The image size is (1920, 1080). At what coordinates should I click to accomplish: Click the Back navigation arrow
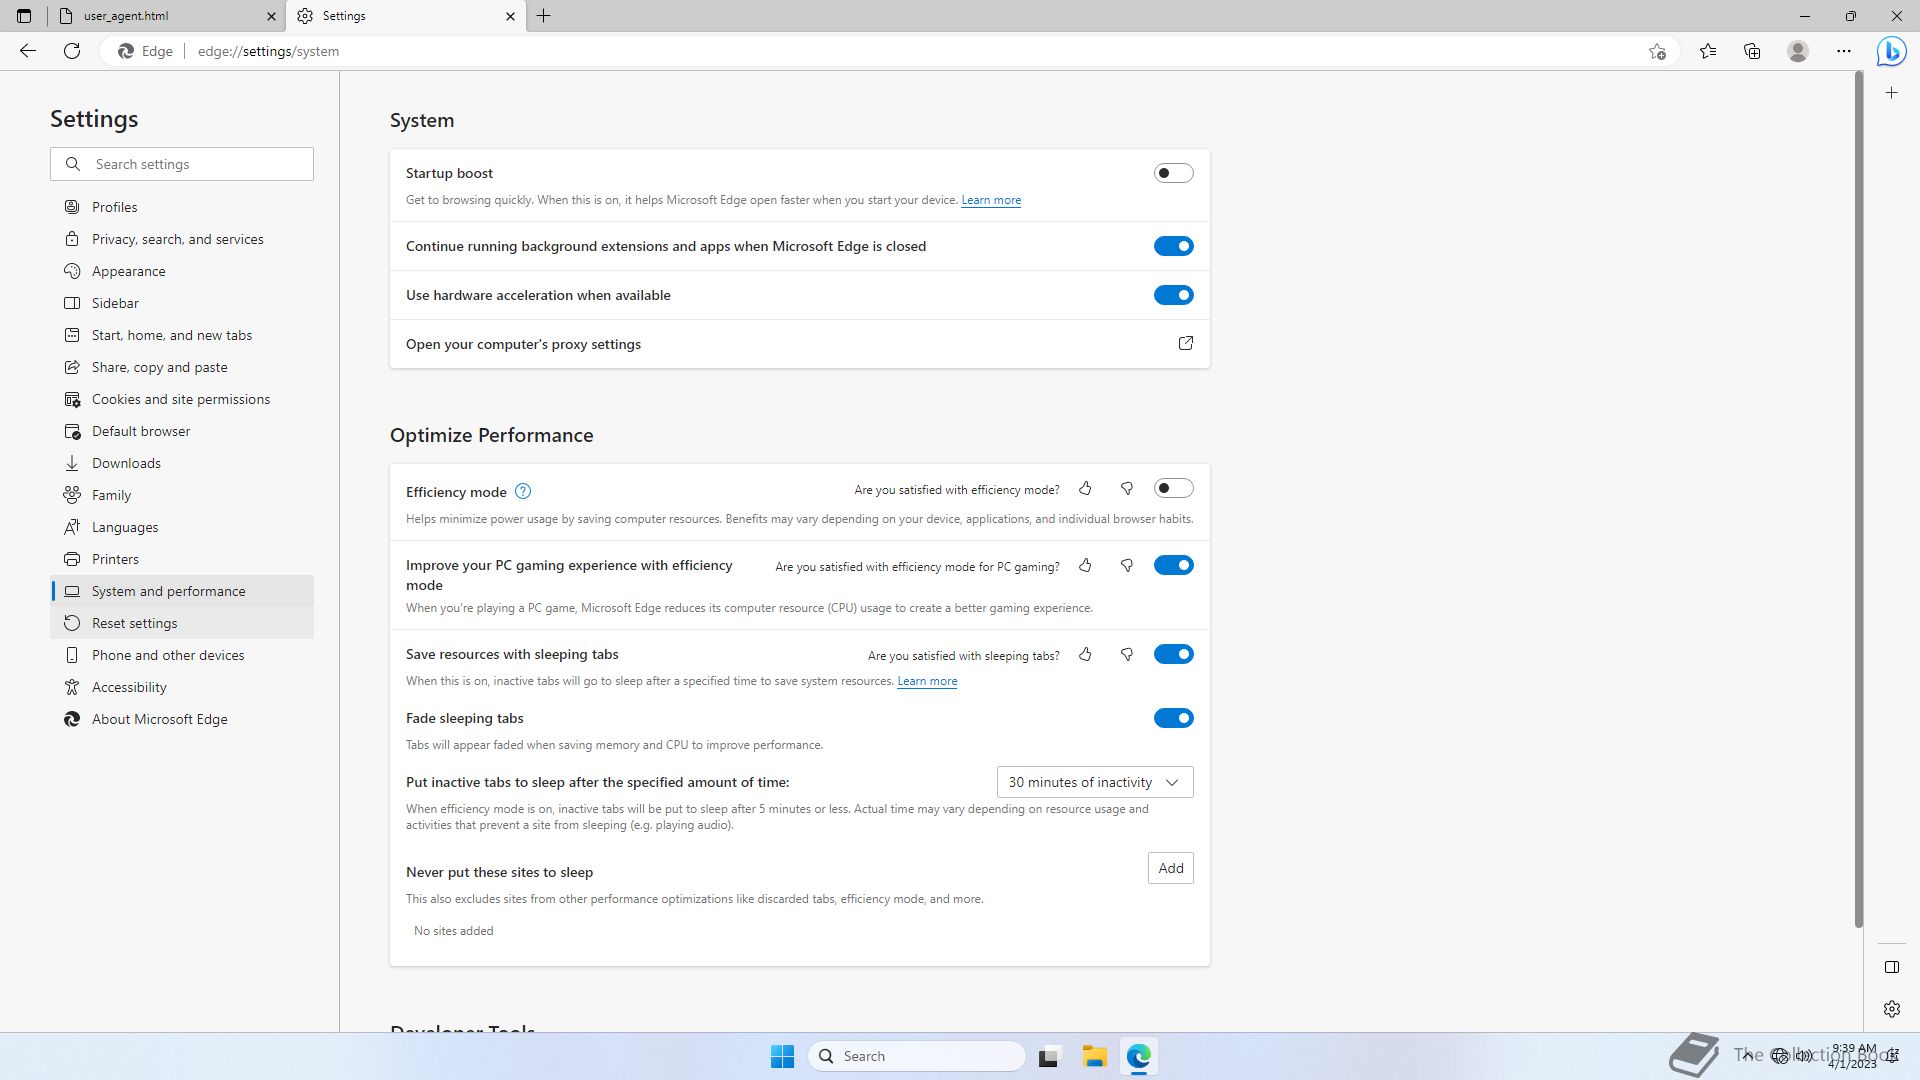(28, 51)
